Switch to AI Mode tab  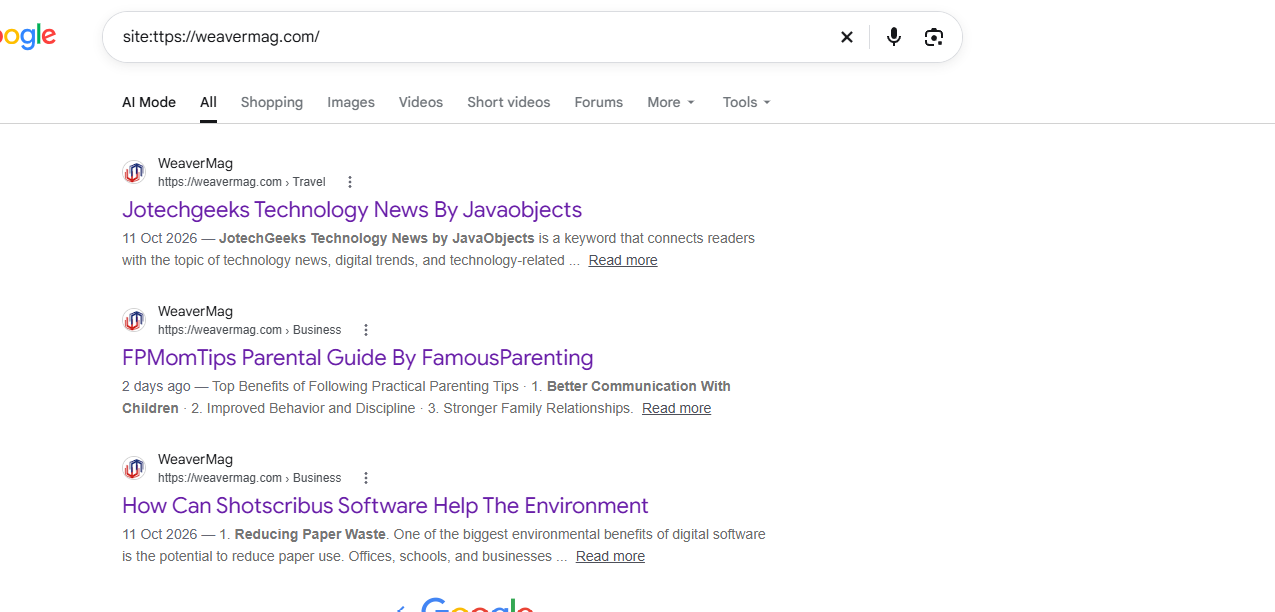149,102
